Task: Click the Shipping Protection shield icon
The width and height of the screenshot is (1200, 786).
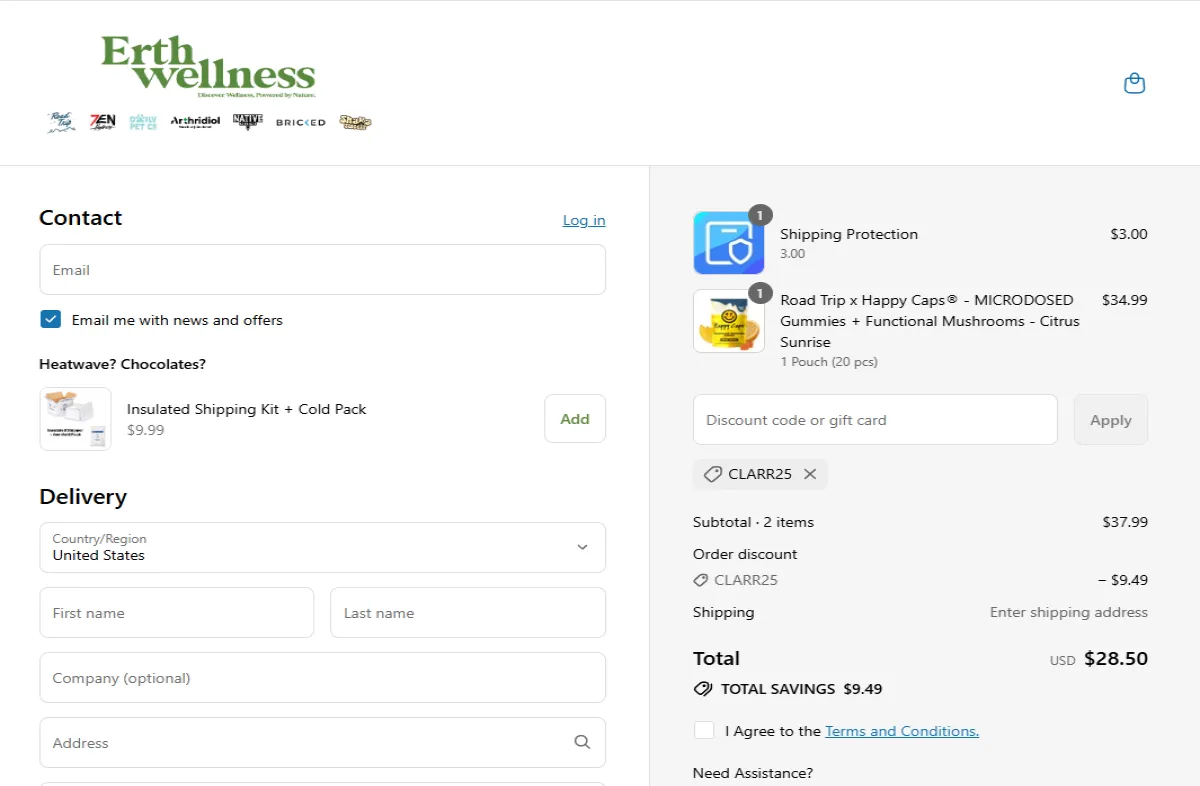Action: click(728, 243)
